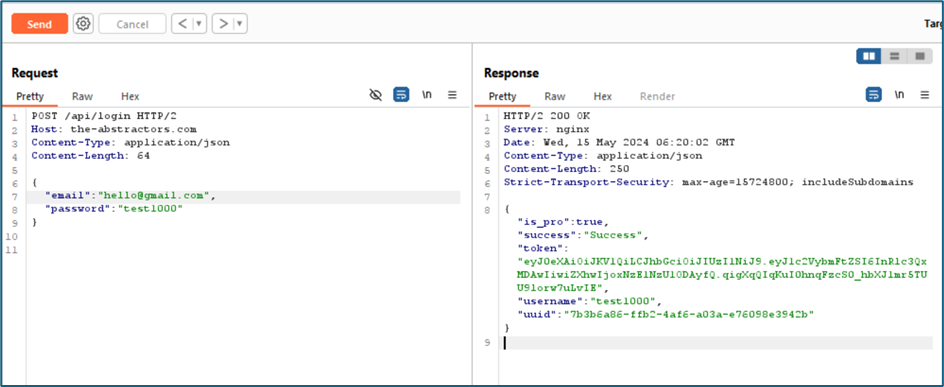Click the Response panel heading
Viewport: 944px width, 387px height.
(511, 73)
